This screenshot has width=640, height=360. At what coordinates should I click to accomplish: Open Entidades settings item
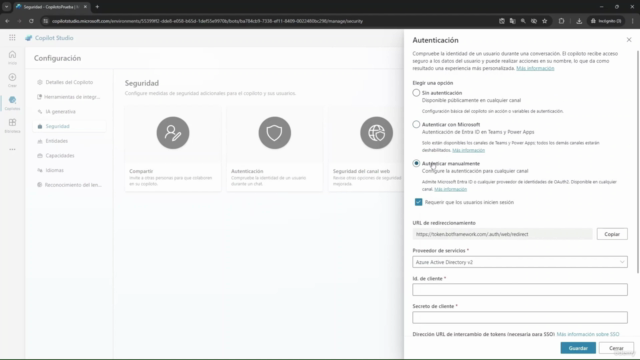[x=69, y=141]
